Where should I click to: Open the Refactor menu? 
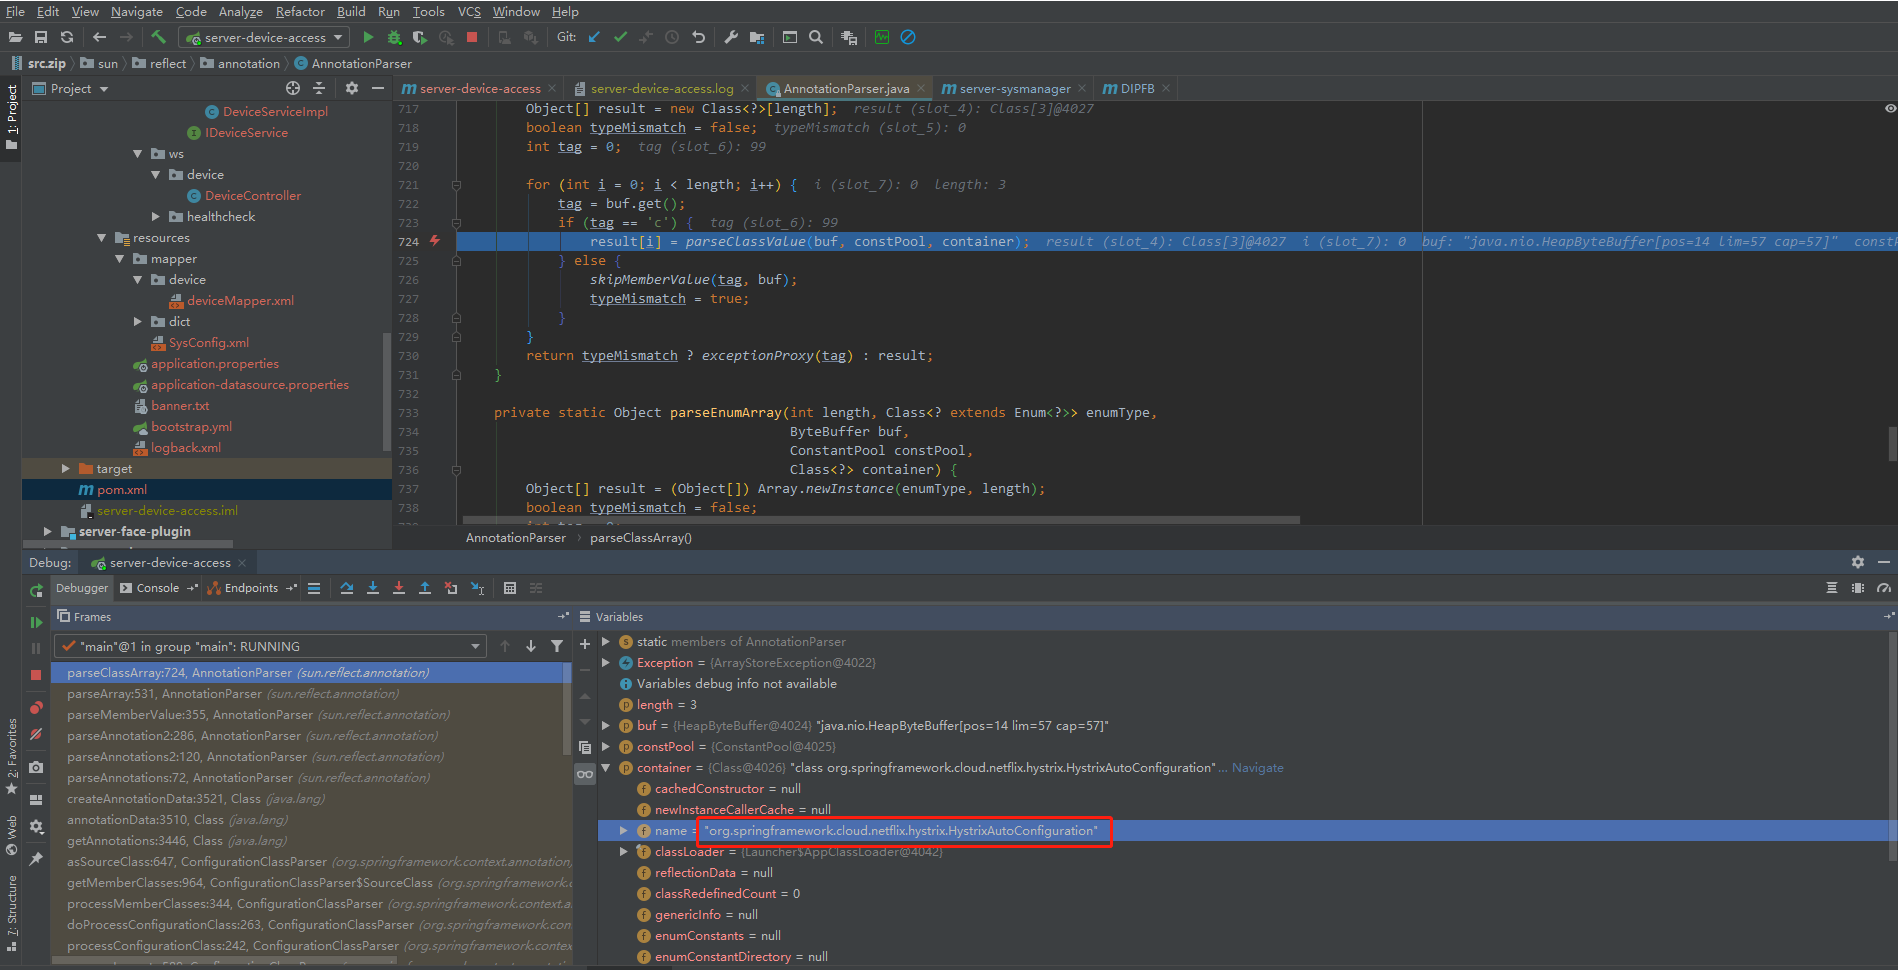pos(300,11)
